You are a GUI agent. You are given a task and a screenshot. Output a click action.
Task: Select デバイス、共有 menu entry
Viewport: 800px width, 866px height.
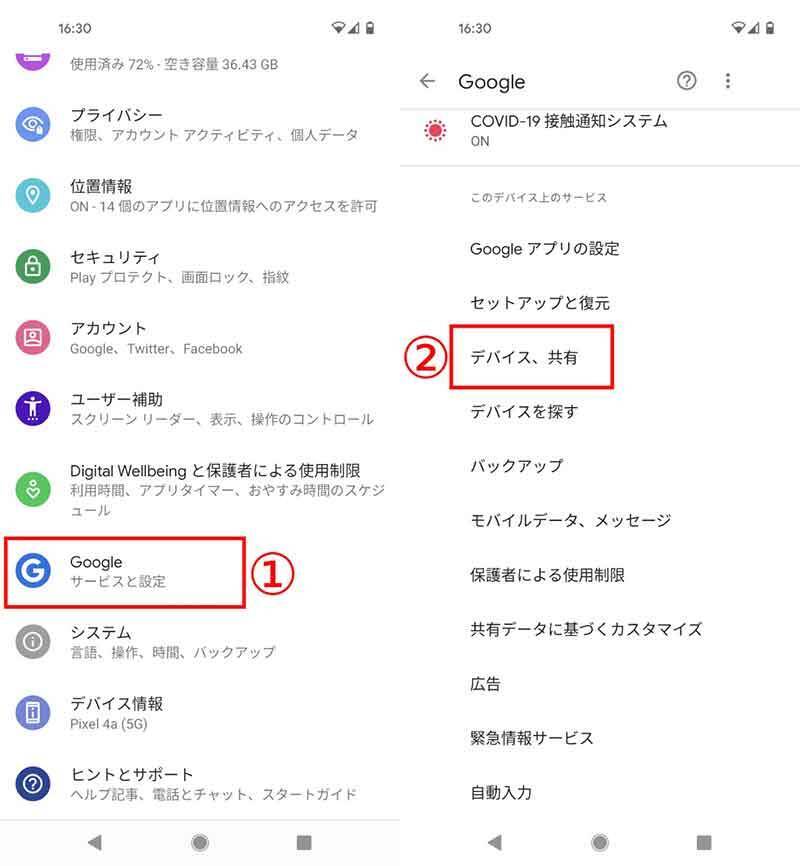[x=524, y=357]
